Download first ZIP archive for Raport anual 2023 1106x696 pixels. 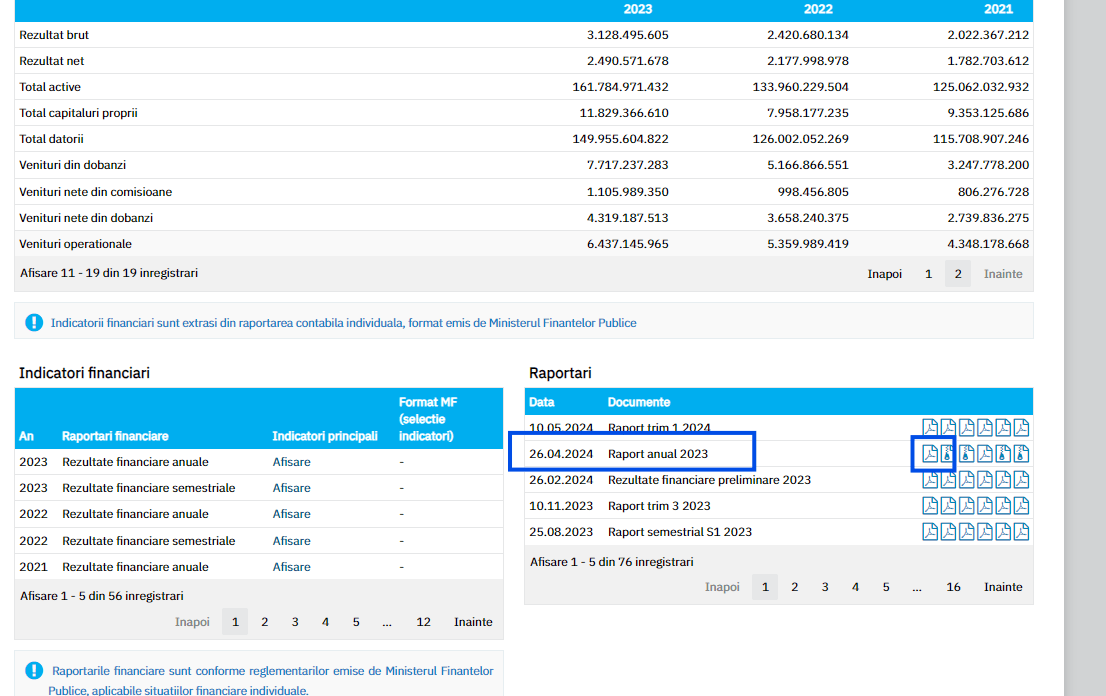point(947,454)
